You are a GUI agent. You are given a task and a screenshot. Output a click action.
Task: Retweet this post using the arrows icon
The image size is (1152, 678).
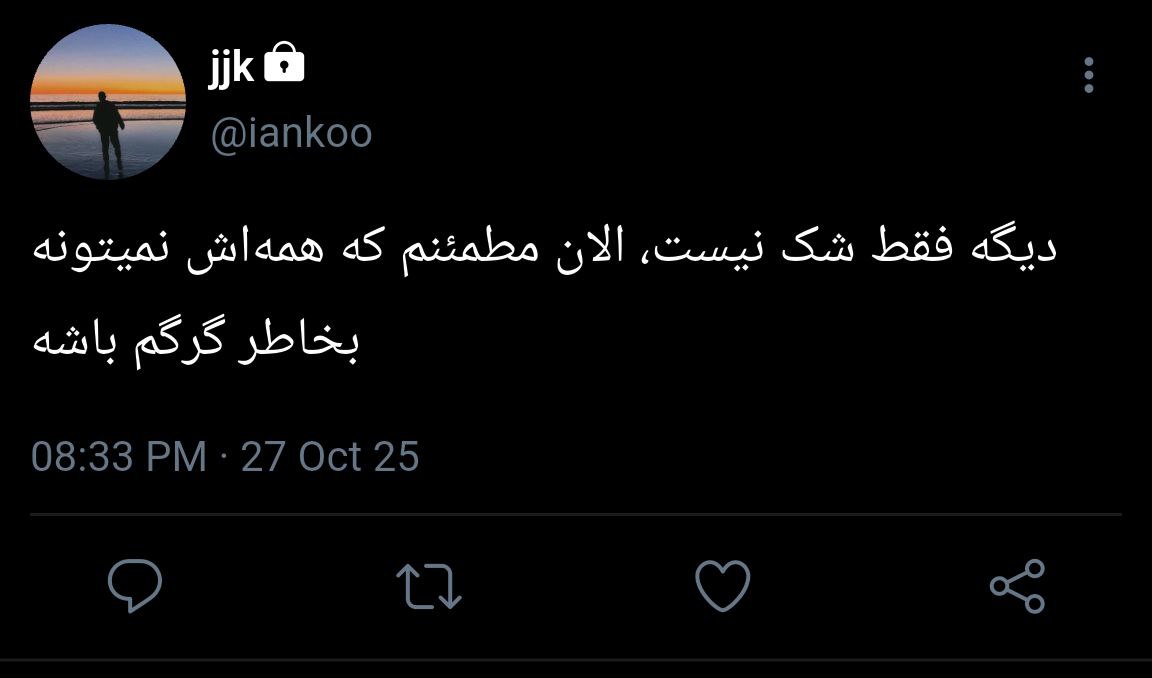tap(429, 586)
